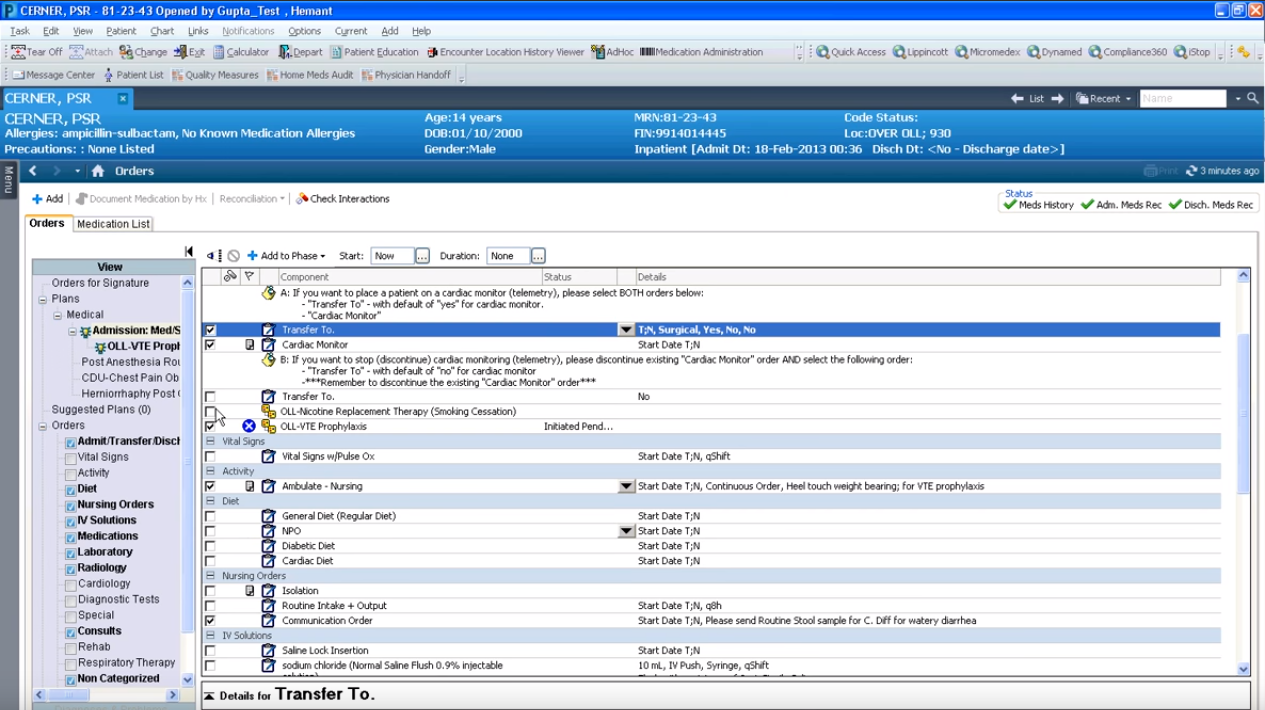Viewport: 1265px width, 710px height.
Task: Click Add to Phase button
Action: [x=286, y=256]
